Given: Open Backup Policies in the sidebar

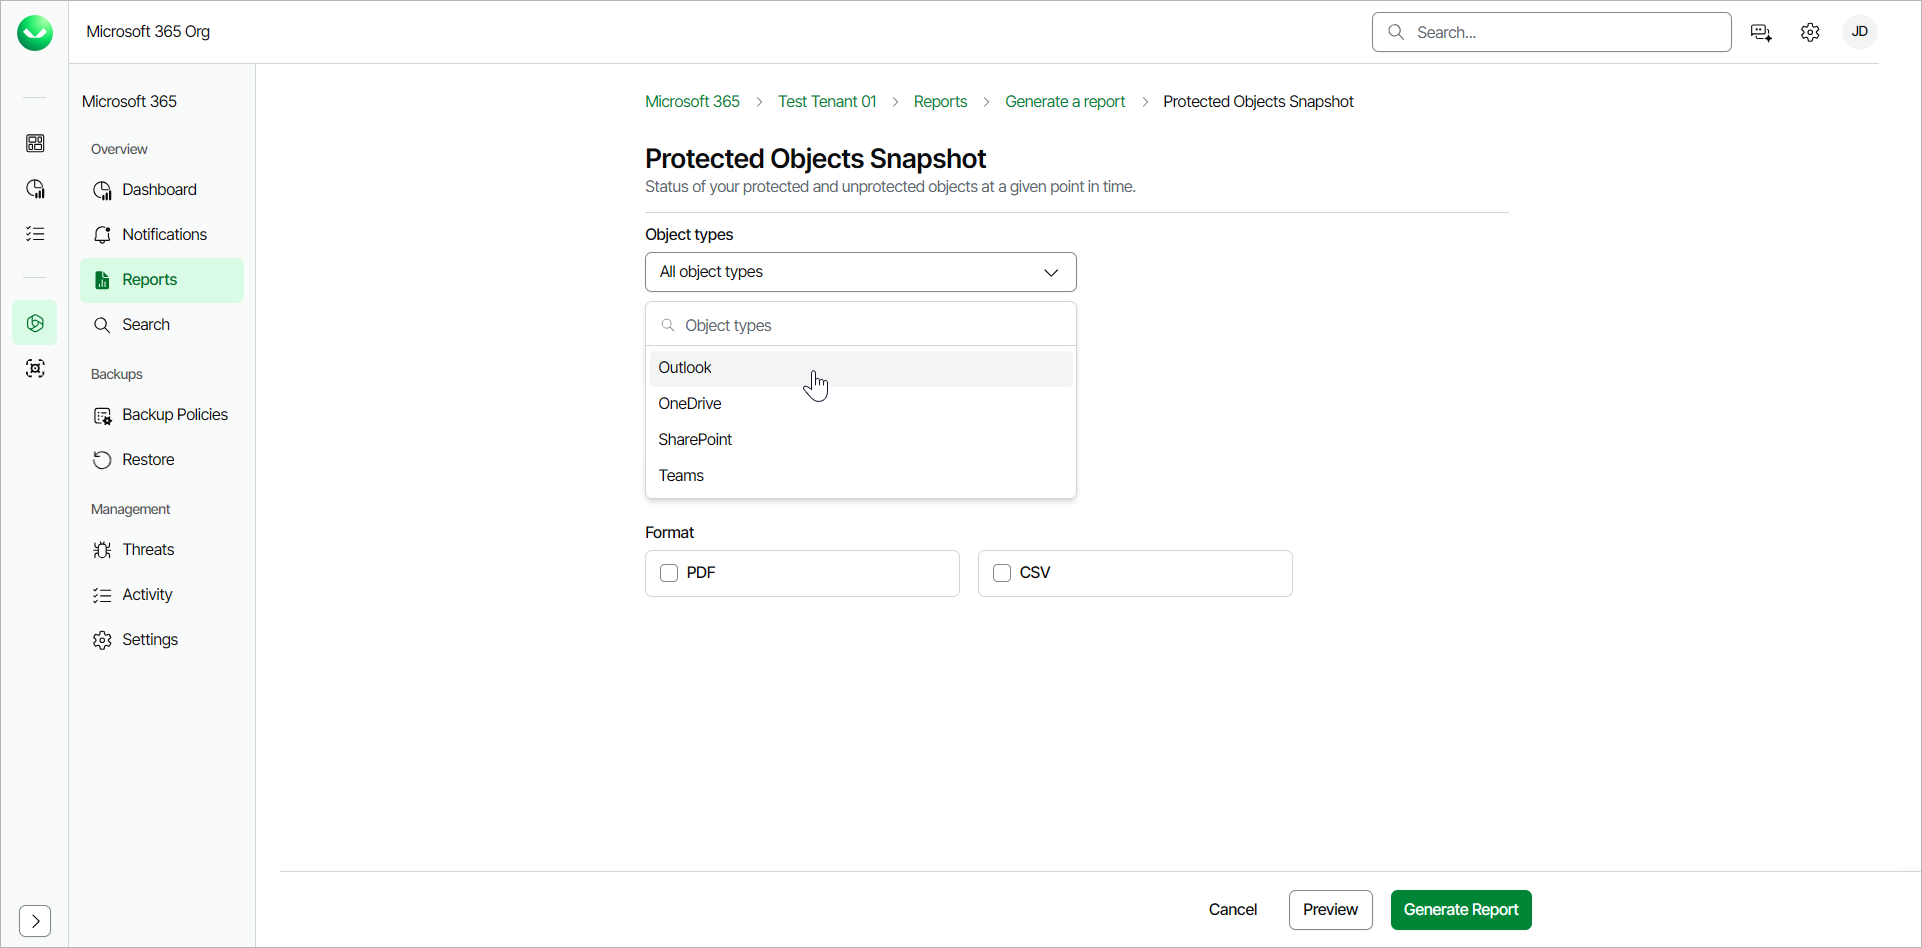Looking at the screenshot, I should pyautogui.click(x=162, y=415).
